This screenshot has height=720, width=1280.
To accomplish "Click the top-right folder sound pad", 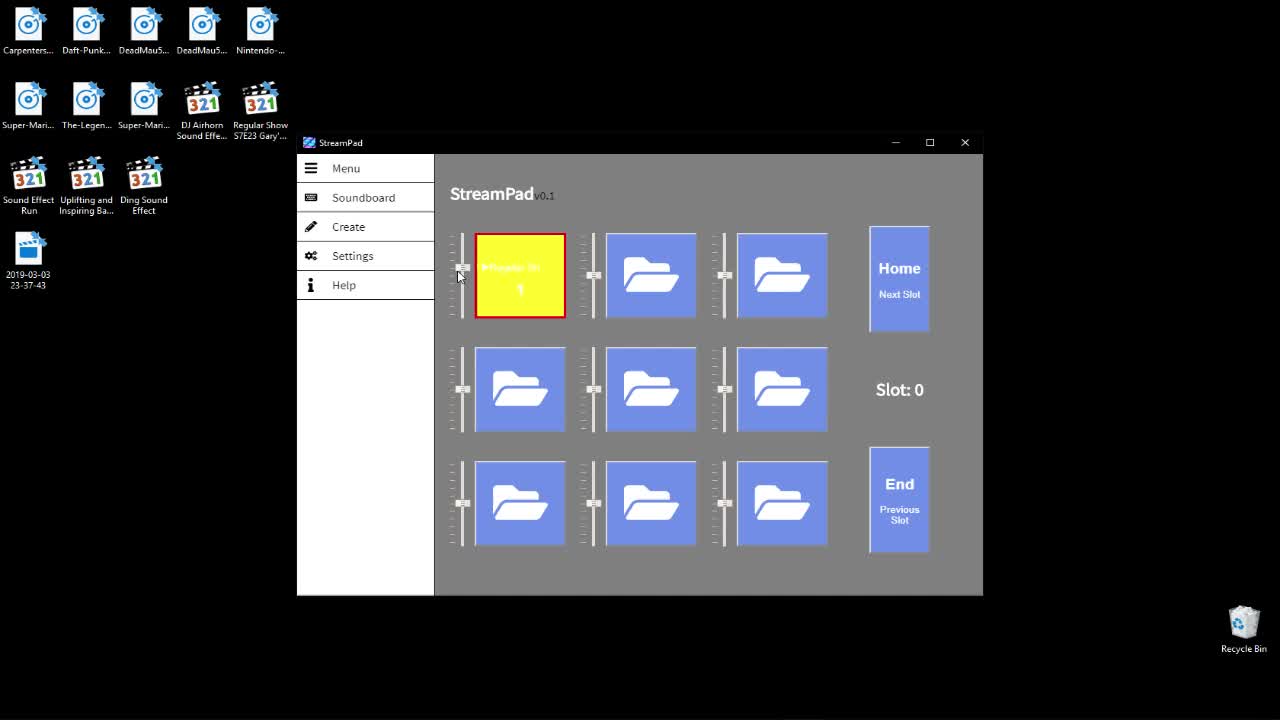I will click(782, 276).
